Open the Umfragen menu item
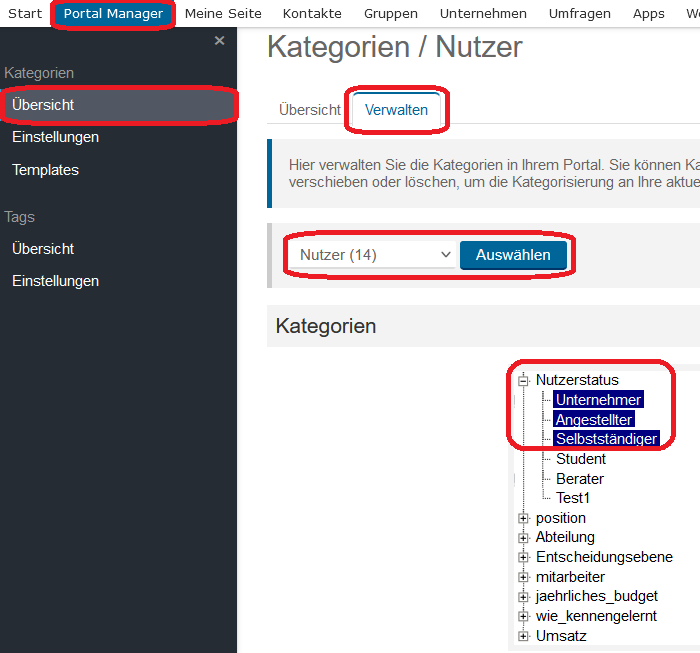 (x=579, y=13)
